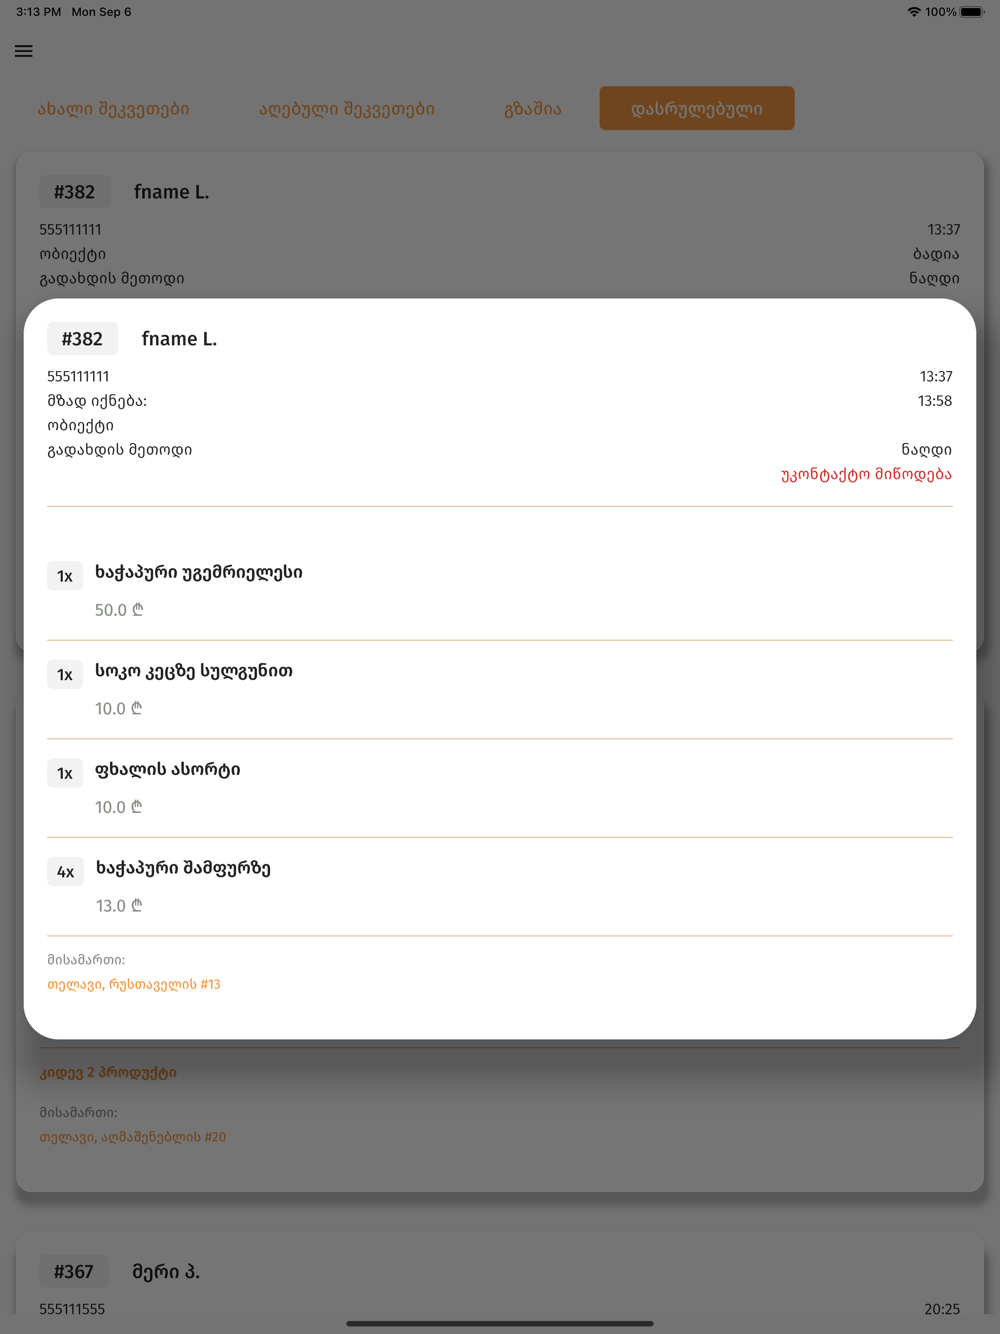Select the დასრულებული tab
Image resolution: width=1000 pixels, height=1334 pixels.
(697, 108)
